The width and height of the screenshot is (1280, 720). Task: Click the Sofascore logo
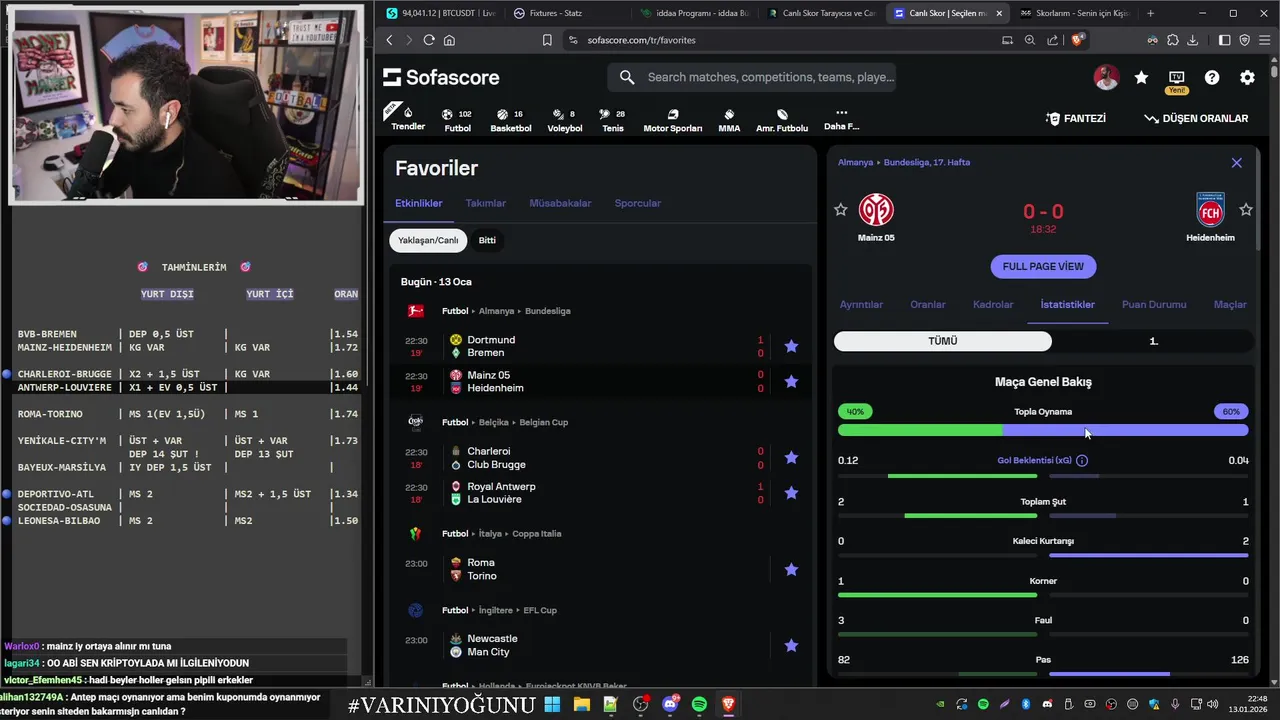pos(441,77)
